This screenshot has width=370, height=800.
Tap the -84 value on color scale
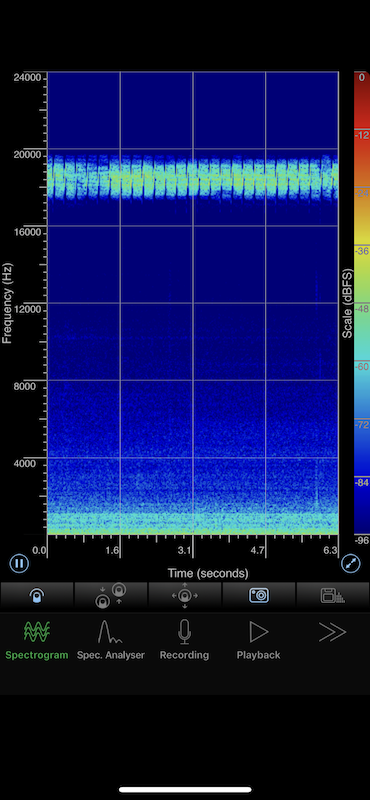pyautogui.click(x=361, y=483)
